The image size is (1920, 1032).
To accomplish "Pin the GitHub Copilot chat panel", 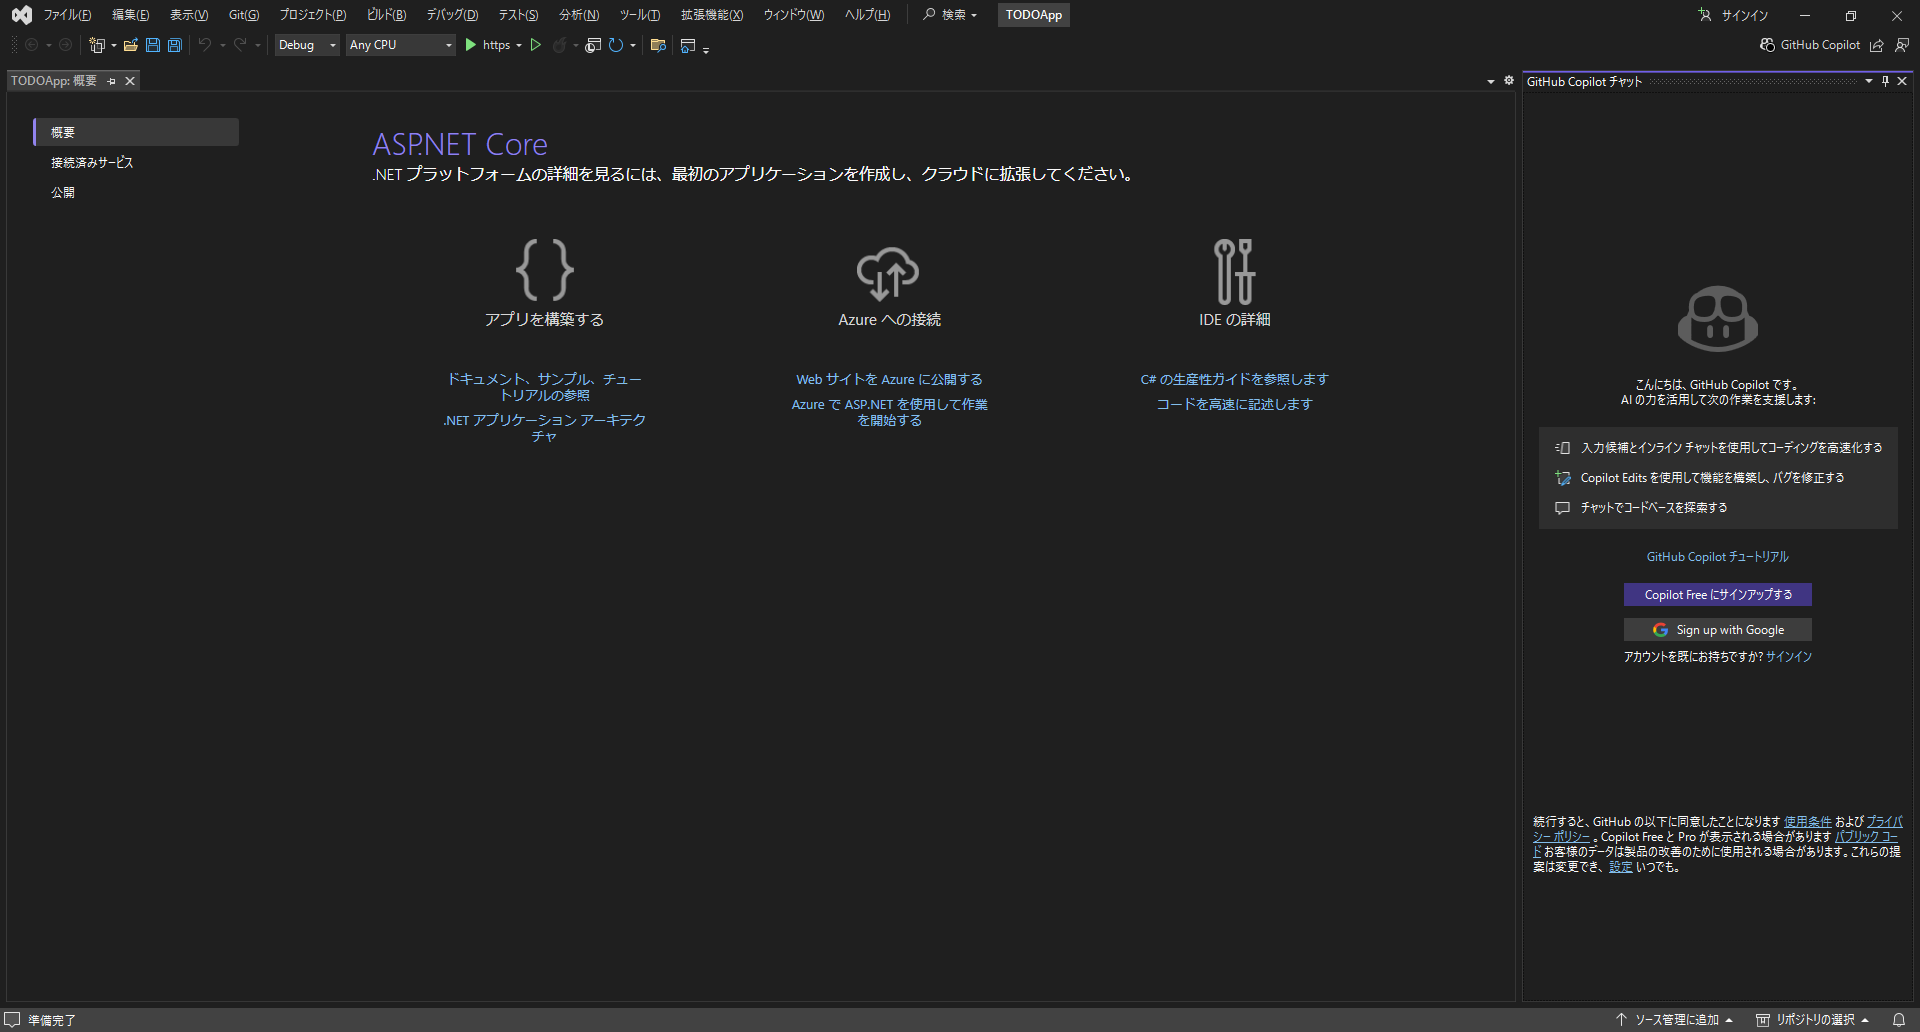I will coord(1886,81).
